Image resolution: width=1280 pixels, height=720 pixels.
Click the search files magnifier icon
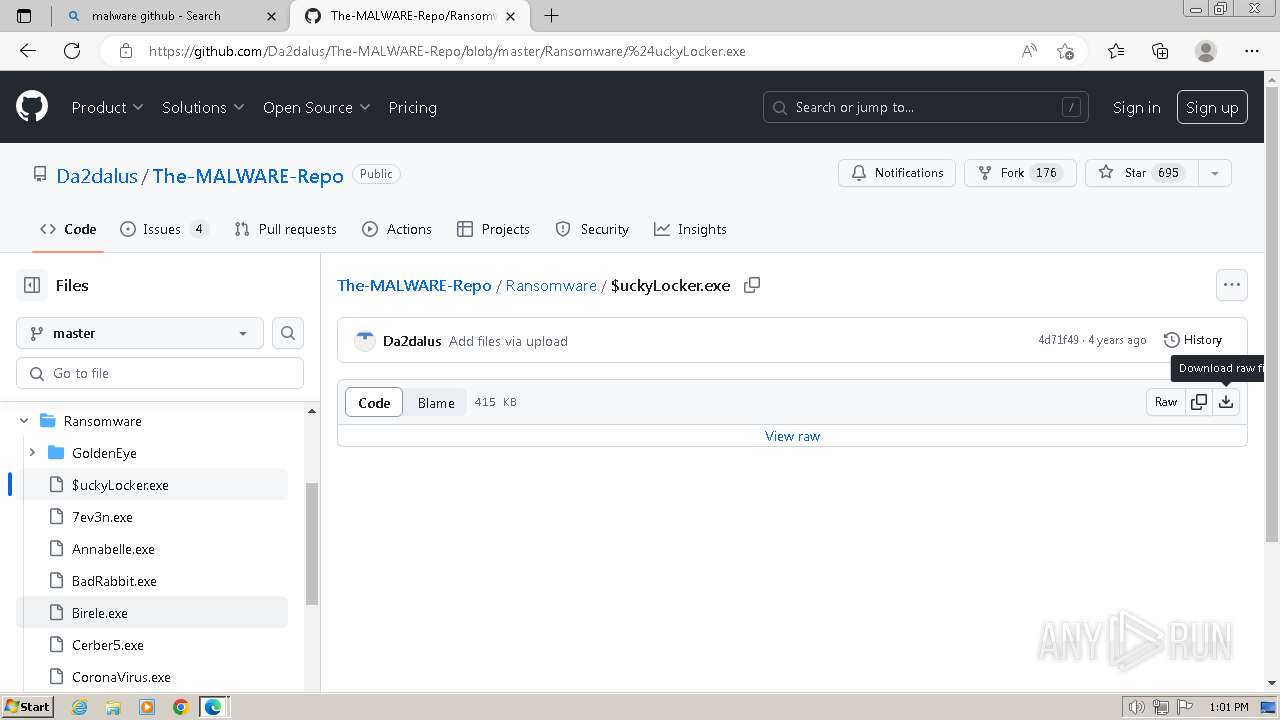click(288, 333)
